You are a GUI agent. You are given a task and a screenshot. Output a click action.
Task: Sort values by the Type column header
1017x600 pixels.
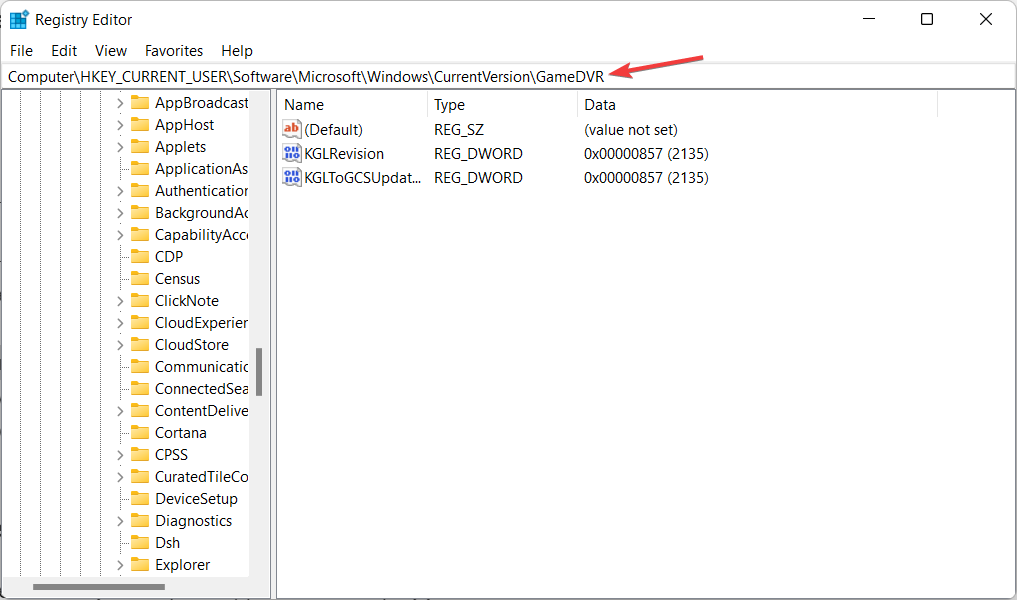coord(503,104)
